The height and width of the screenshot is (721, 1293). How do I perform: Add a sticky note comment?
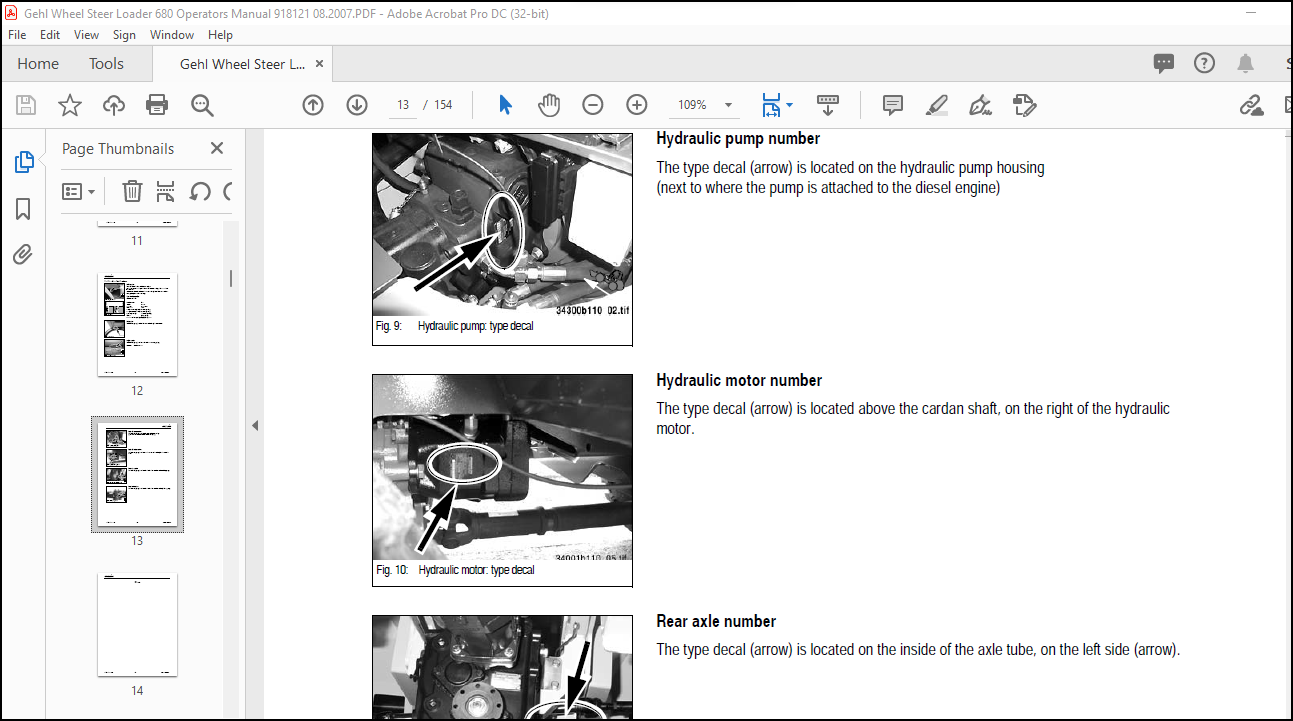coord(893,105)
